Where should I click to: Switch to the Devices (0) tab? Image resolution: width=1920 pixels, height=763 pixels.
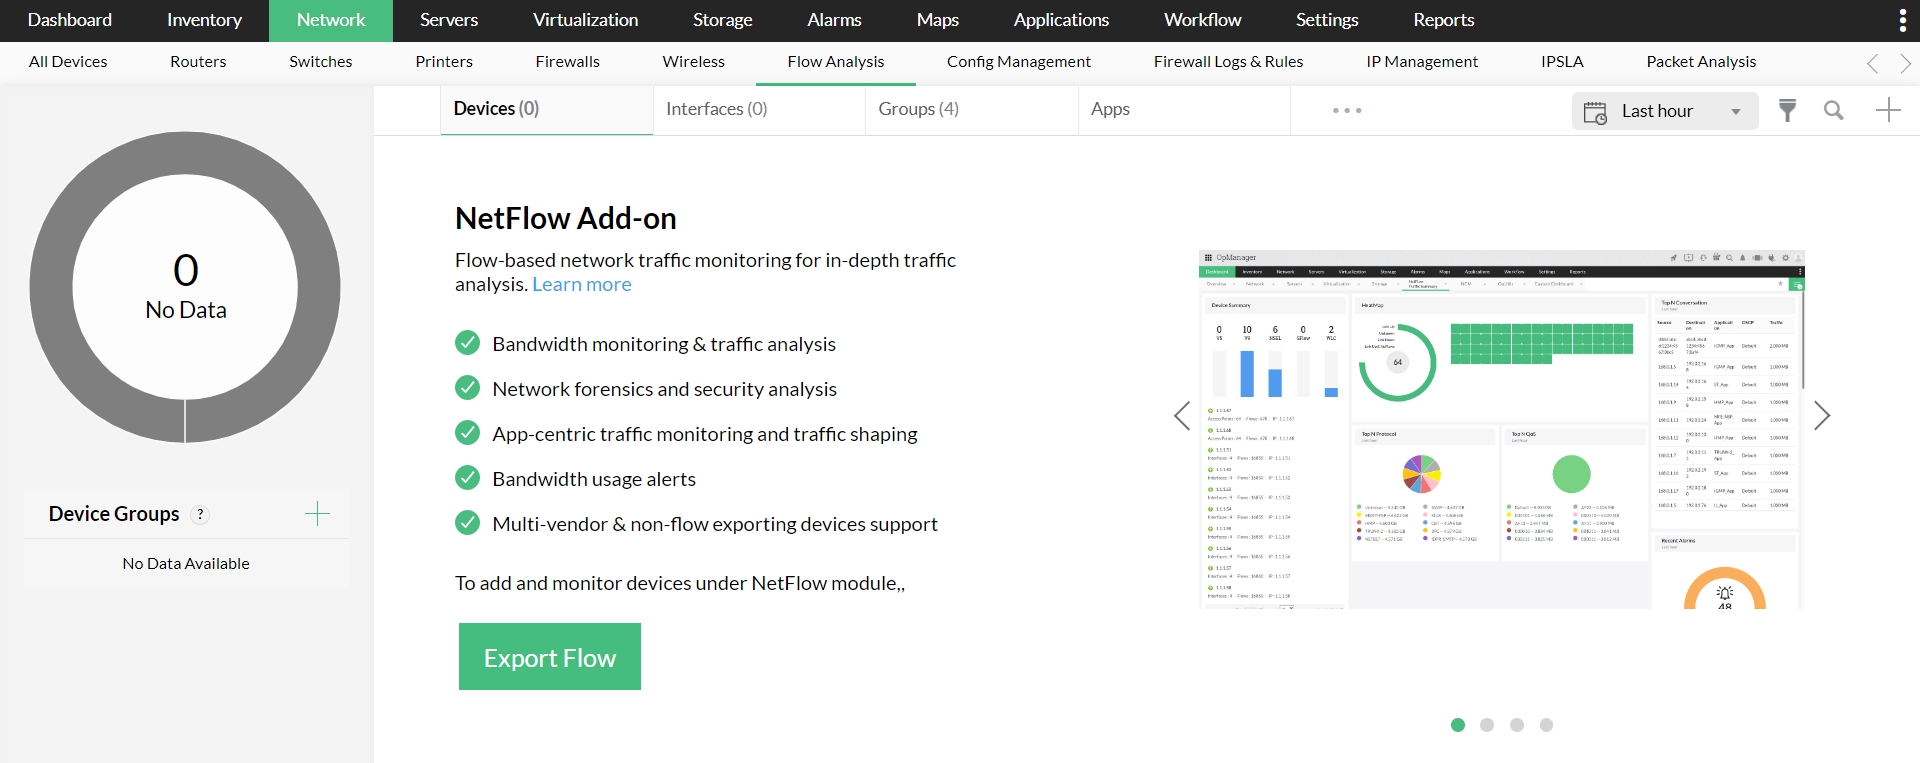[x=547, y=110]
